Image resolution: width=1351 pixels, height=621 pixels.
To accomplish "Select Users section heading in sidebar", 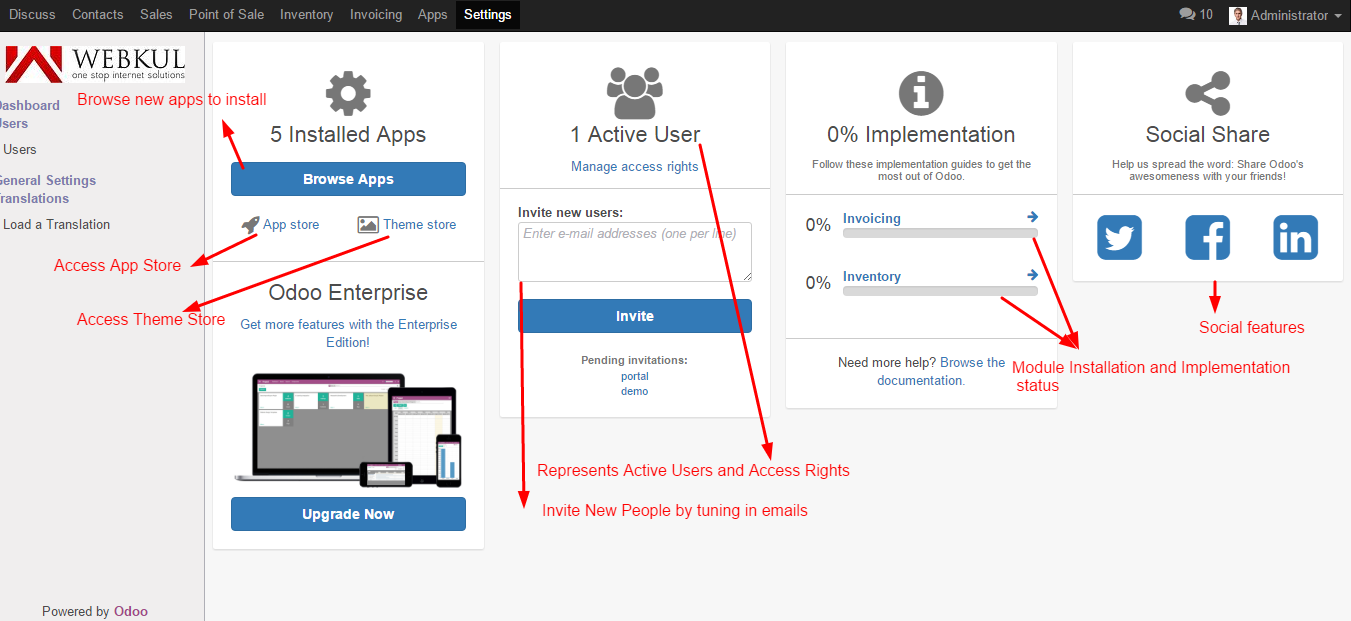I will pos(13,124).
